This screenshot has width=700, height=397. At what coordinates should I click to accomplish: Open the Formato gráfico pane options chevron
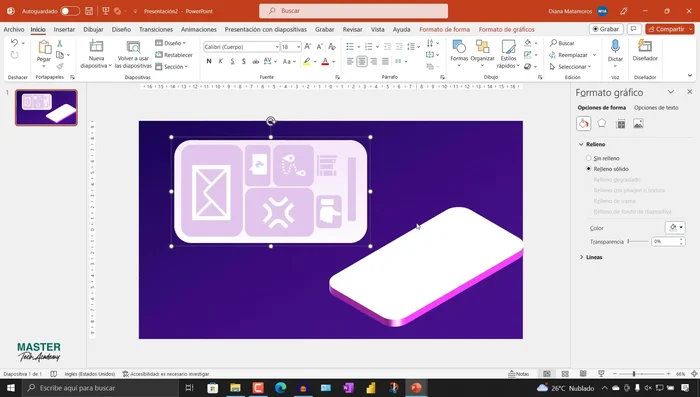point(671,92)
